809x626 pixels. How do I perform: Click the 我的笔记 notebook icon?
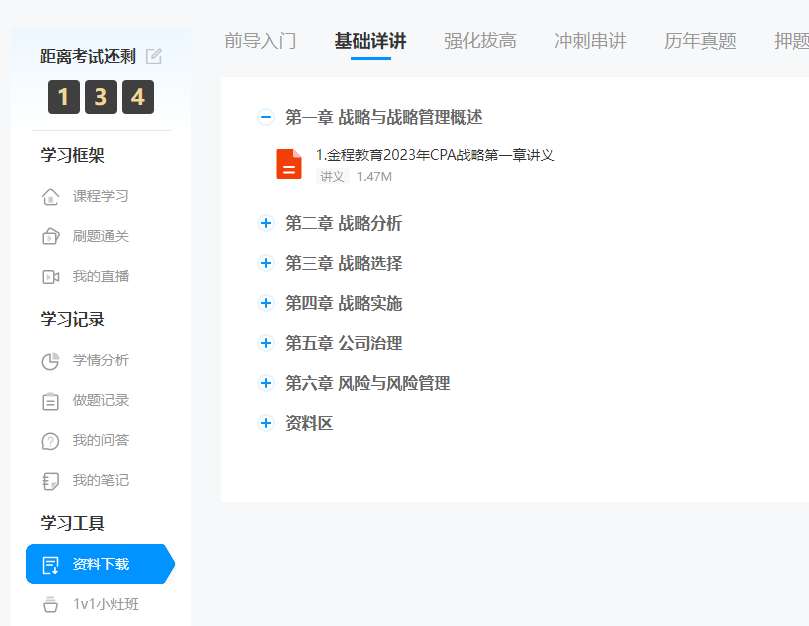click(50, 481)
